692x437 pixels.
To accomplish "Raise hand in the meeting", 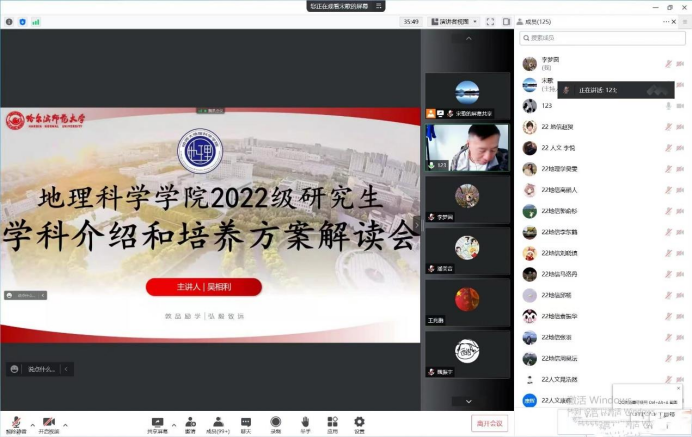I will coord(304,423).
